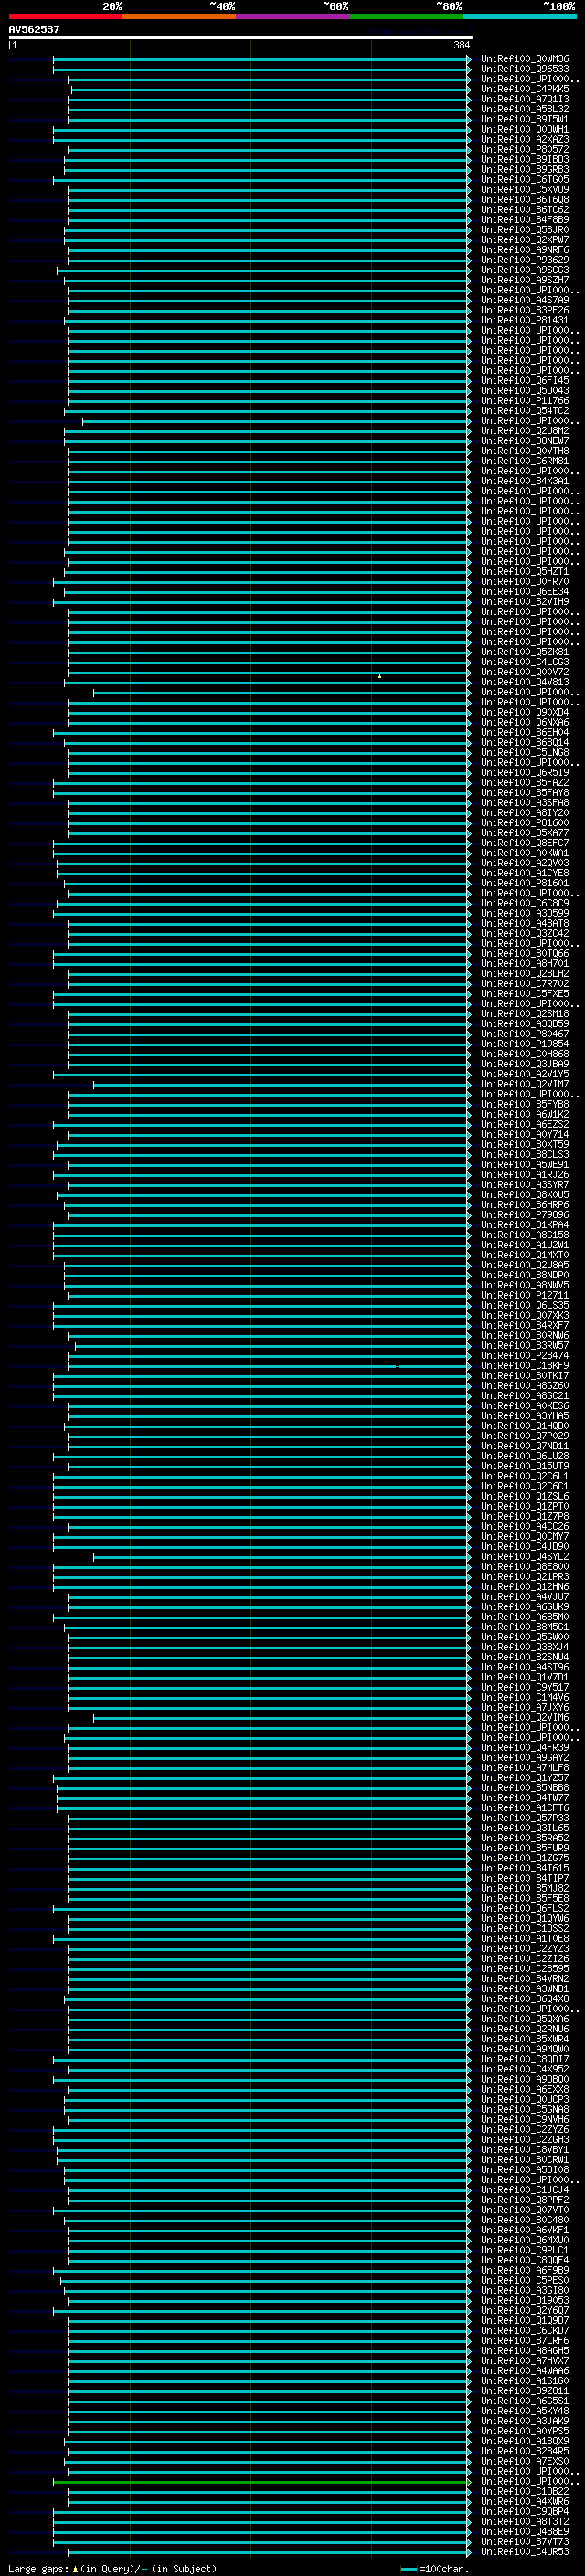The height and width of the screenshot is (2576, 585).
Task: Select hit label UniRef100_C6TG05
Action: coord(525,179)
